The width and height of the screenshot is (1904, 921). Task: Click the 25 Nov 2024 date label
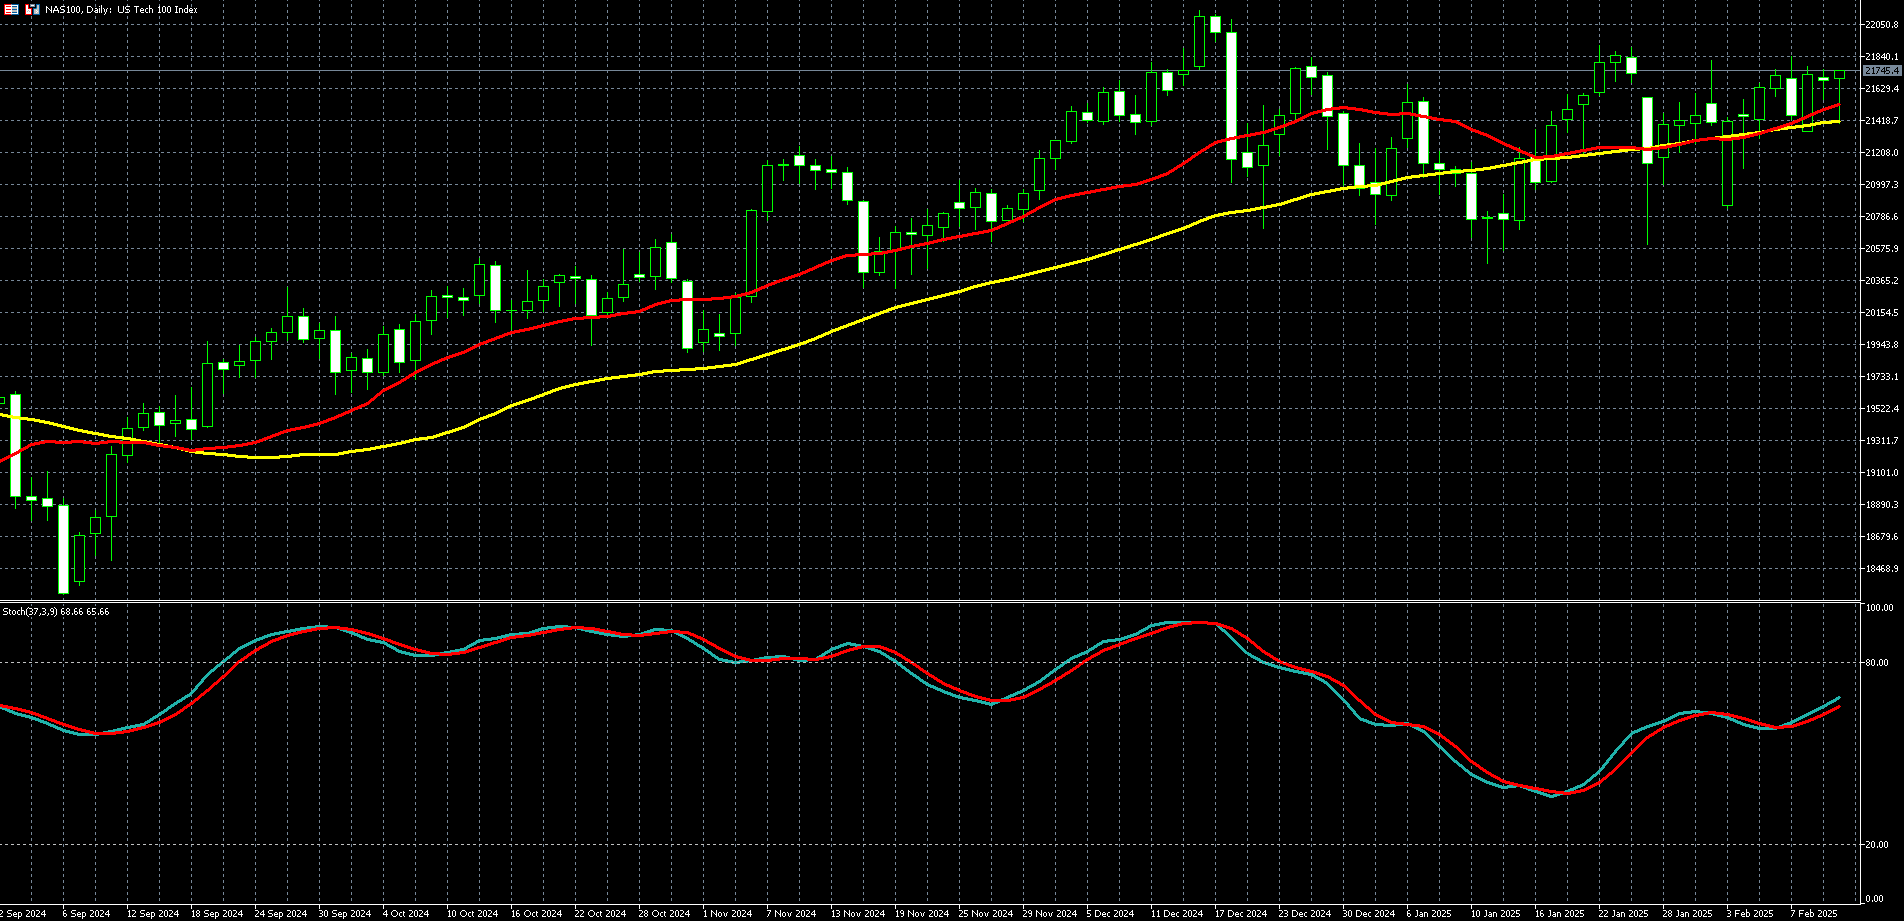pos(986,914)
